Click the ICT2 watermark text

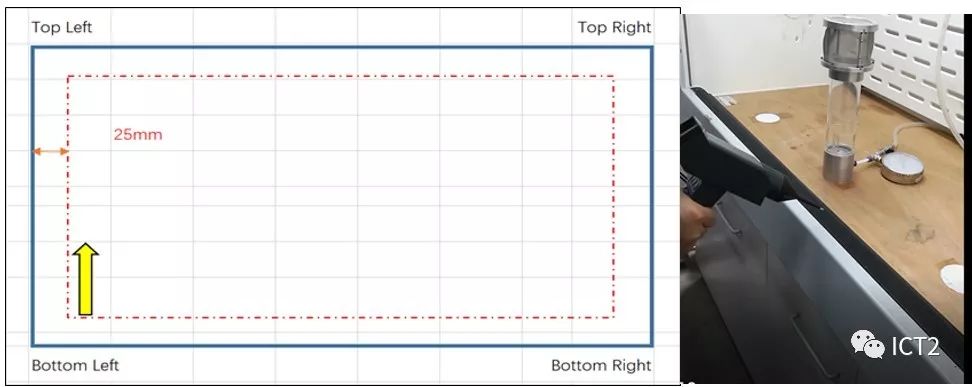pos(915,346)
